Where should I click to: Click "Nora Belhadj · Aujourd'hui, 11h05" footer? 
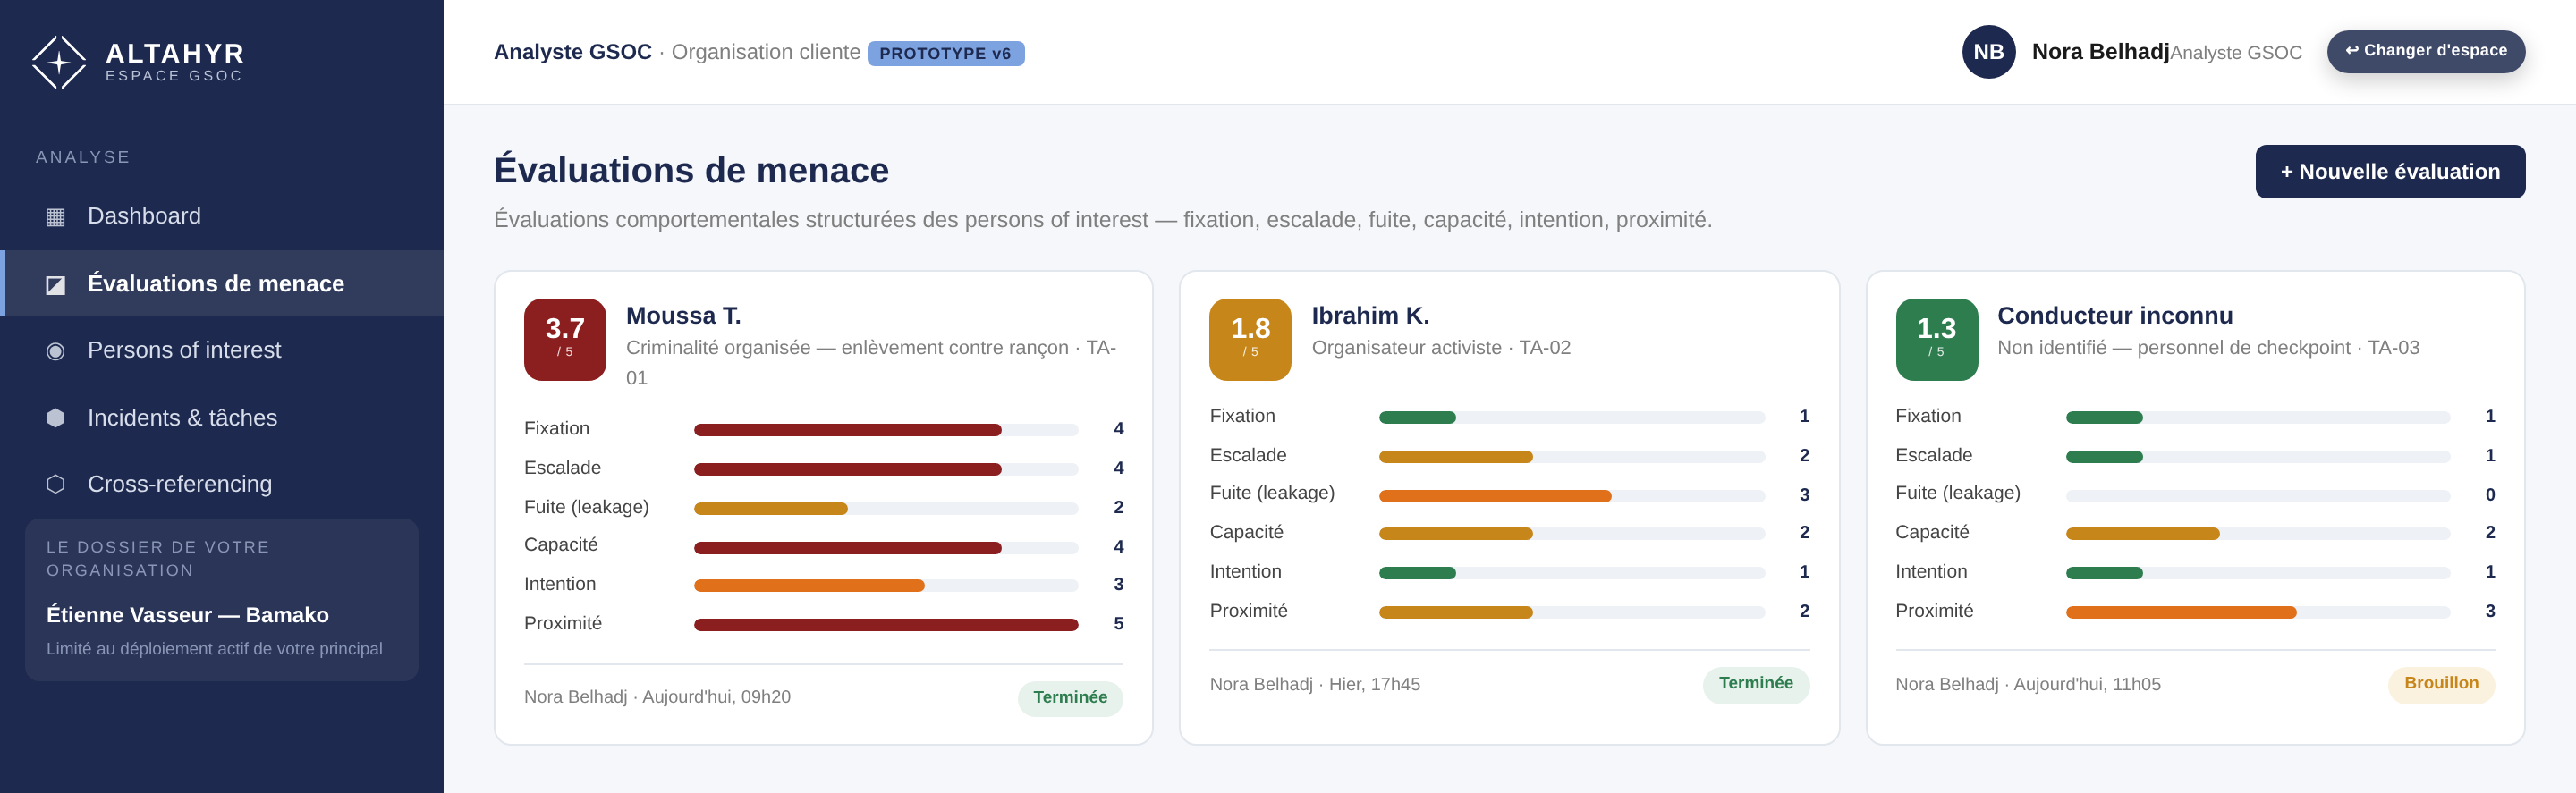coord(2028,685)
